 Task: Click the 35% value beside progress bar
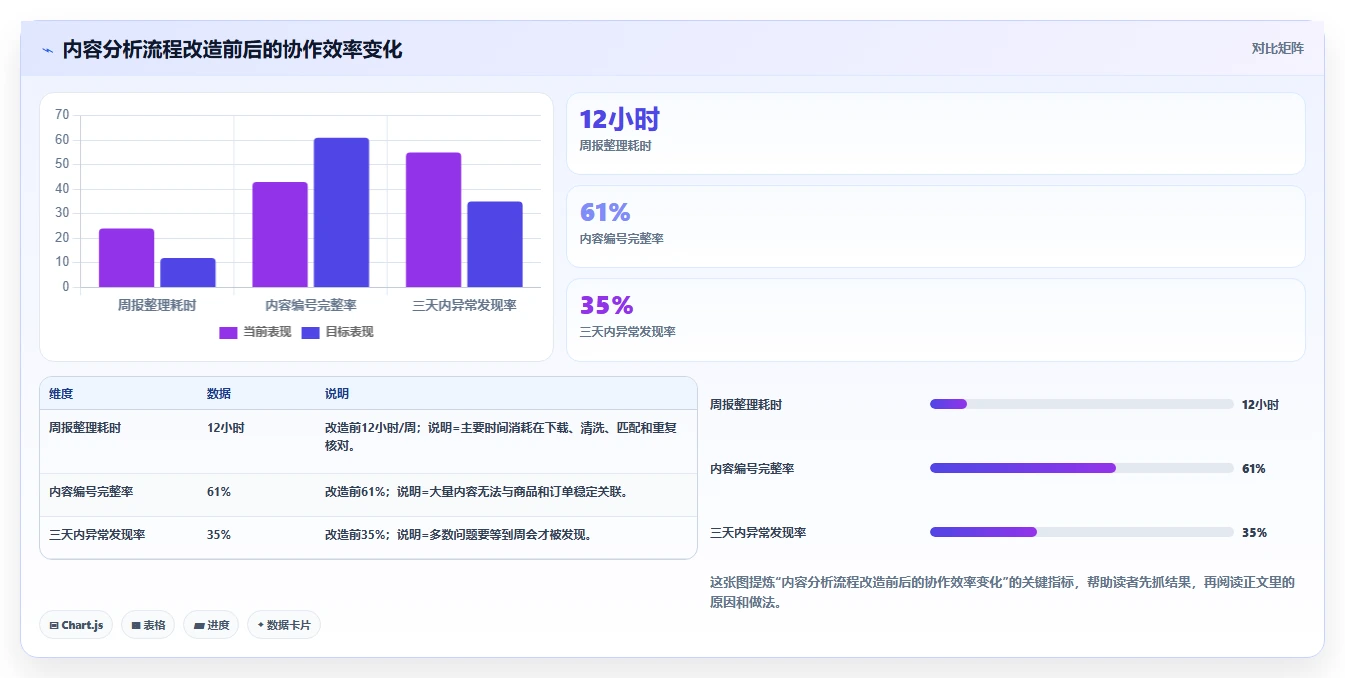tap(1254, 533)
